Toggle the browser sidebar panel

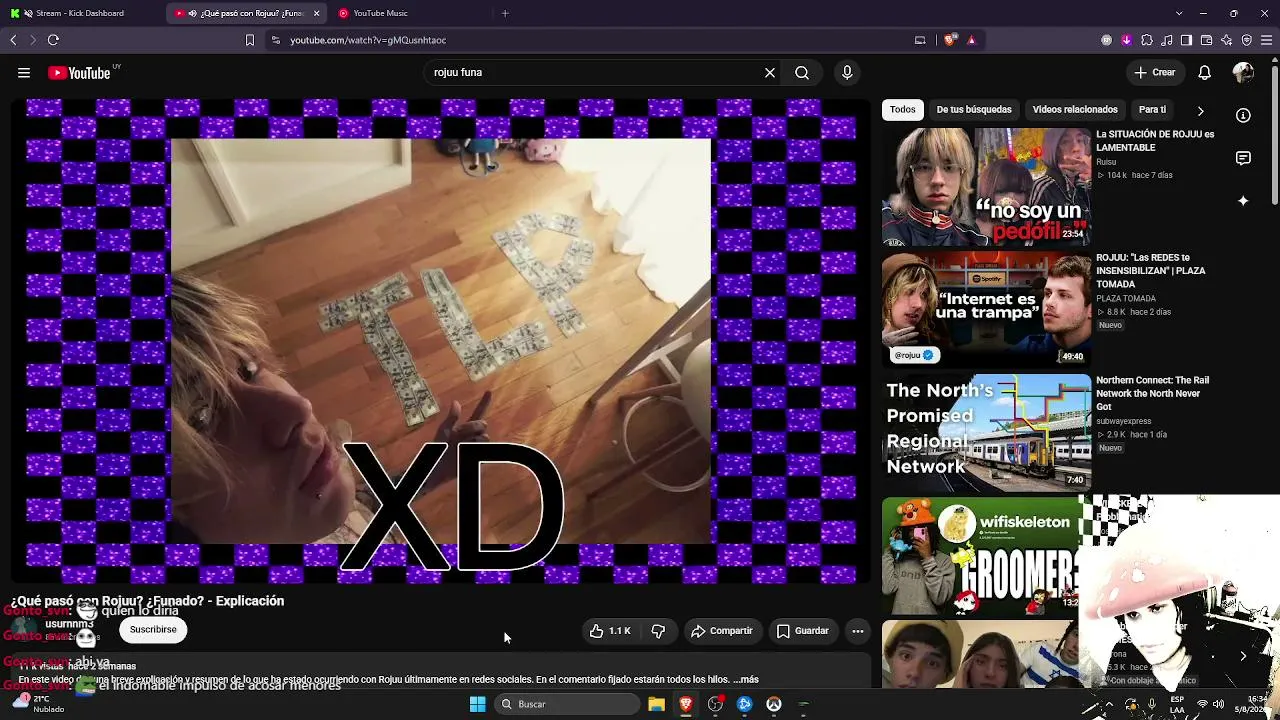[x=1186, y=40]
